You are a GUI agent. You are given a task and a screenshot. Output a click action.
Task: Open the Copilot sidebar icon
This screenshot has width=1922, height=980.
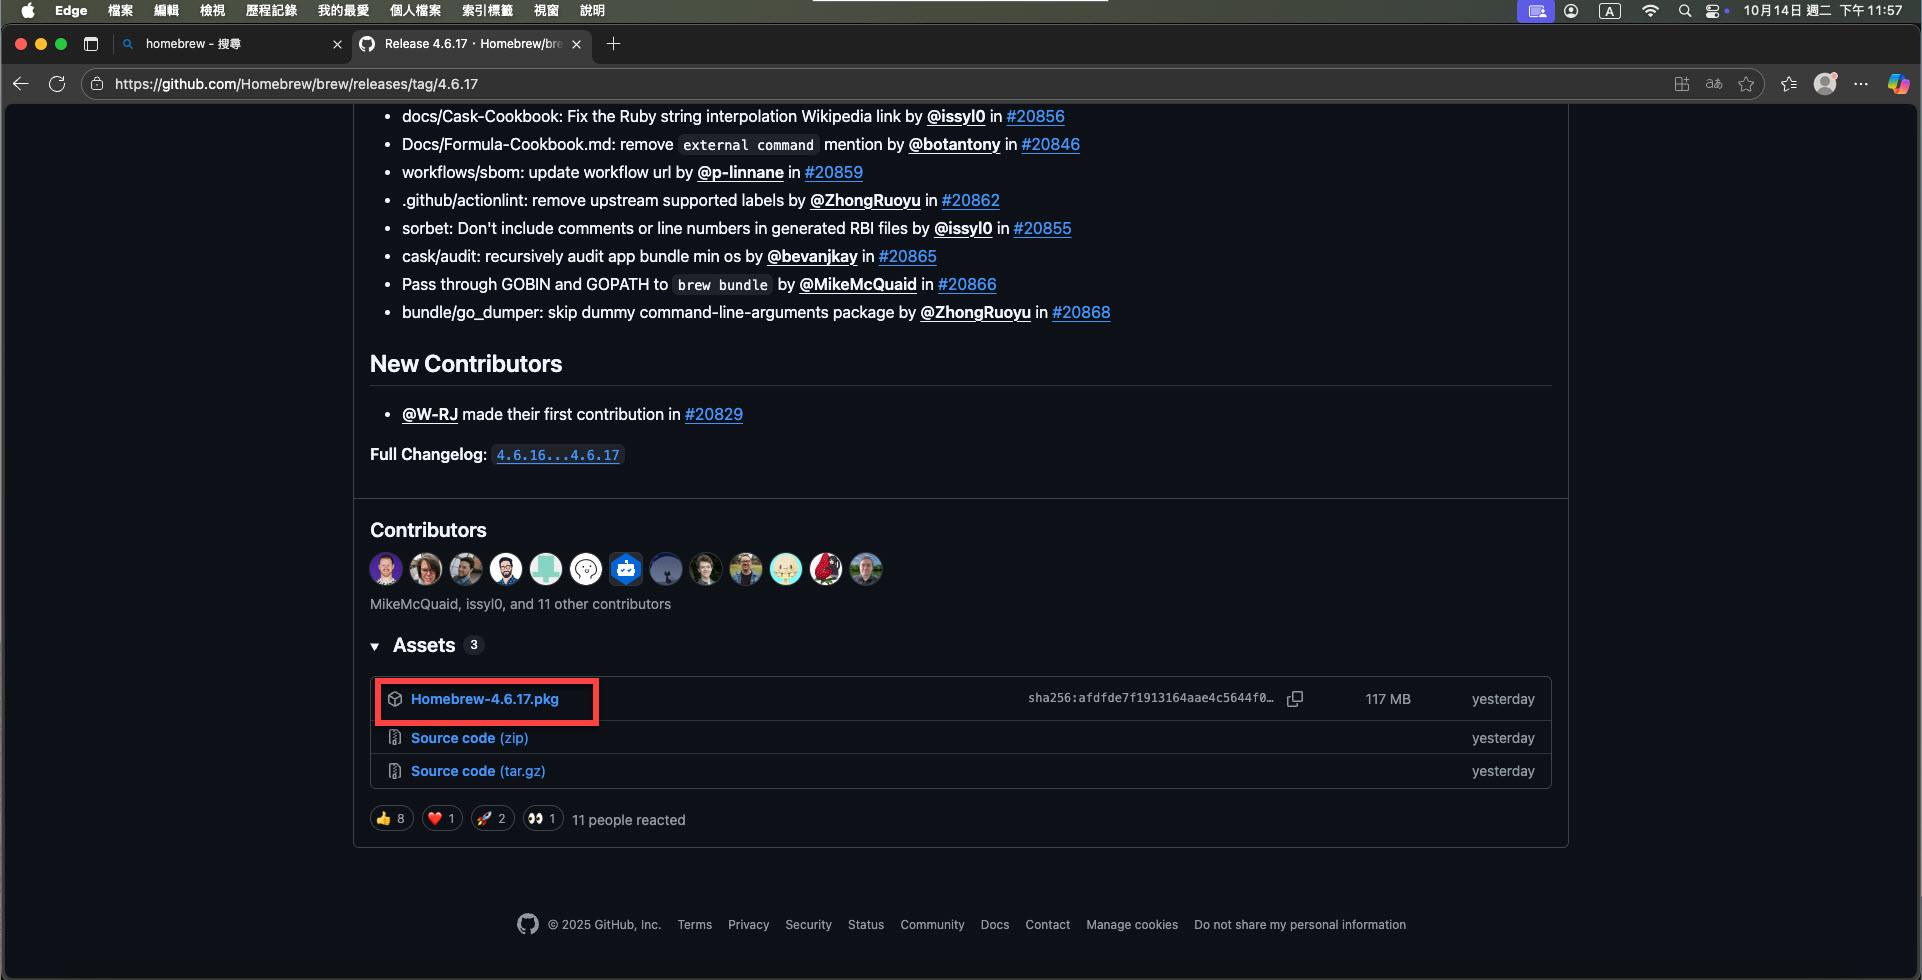[x=1897, y=84]
